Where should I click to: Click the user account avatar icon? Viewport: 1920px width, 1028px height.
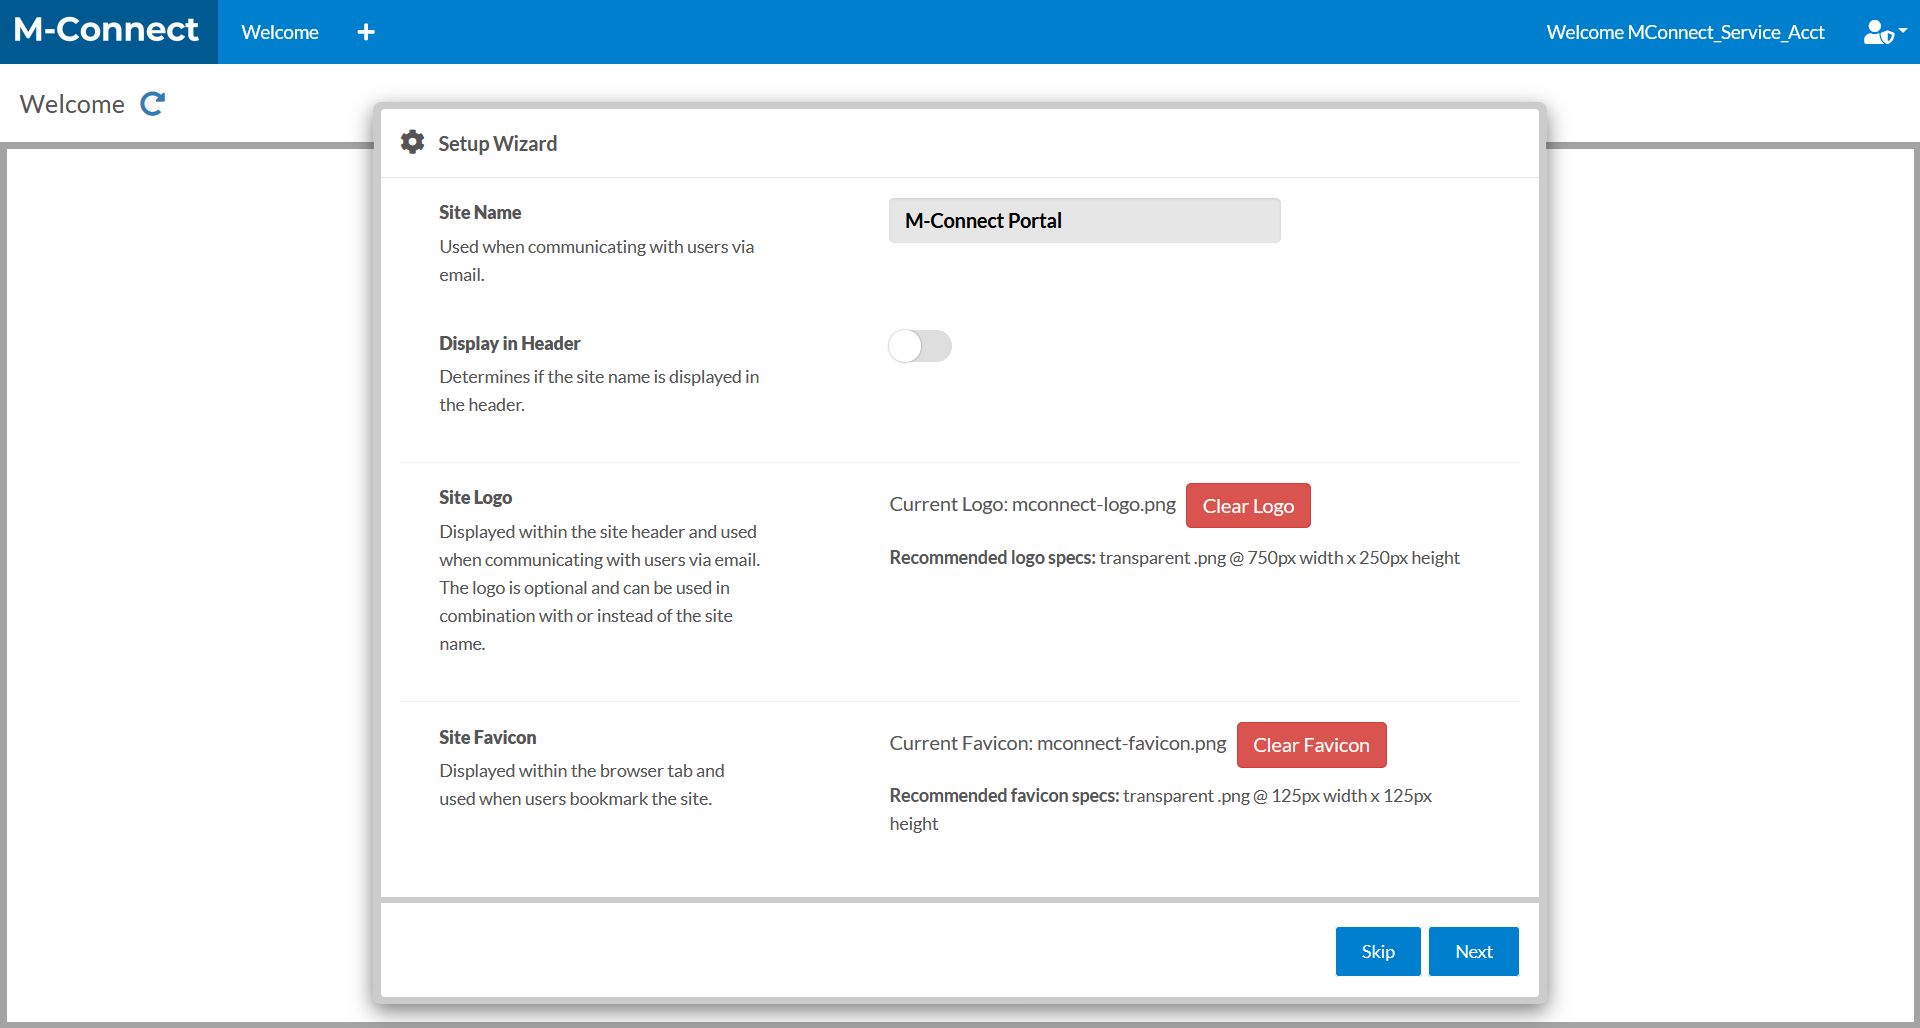(x=1877, y=32)
